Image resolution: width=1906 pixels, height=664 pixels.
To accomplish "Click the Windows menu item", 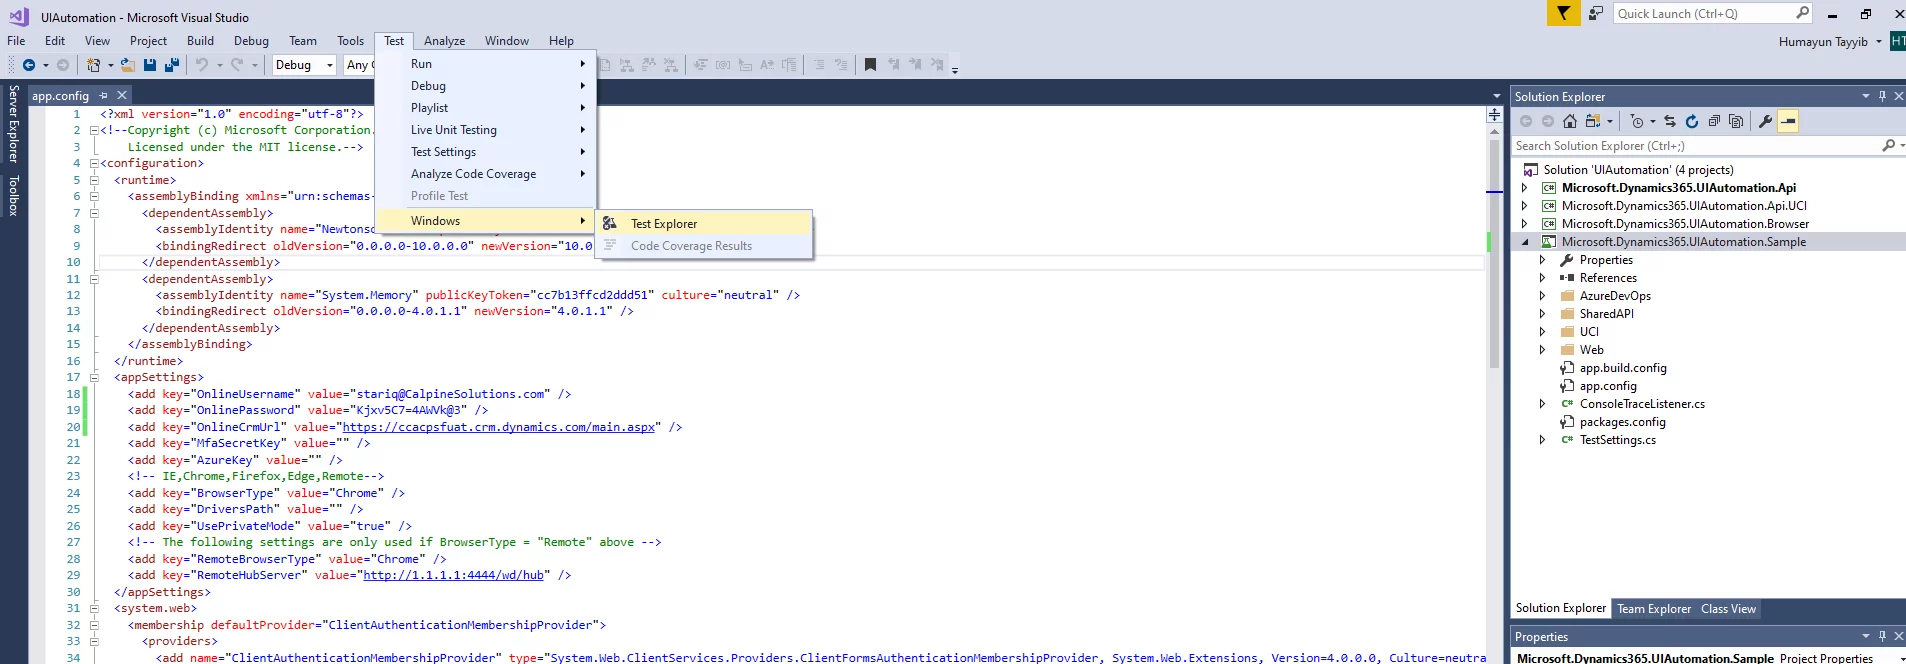I will tap(486, 221).
